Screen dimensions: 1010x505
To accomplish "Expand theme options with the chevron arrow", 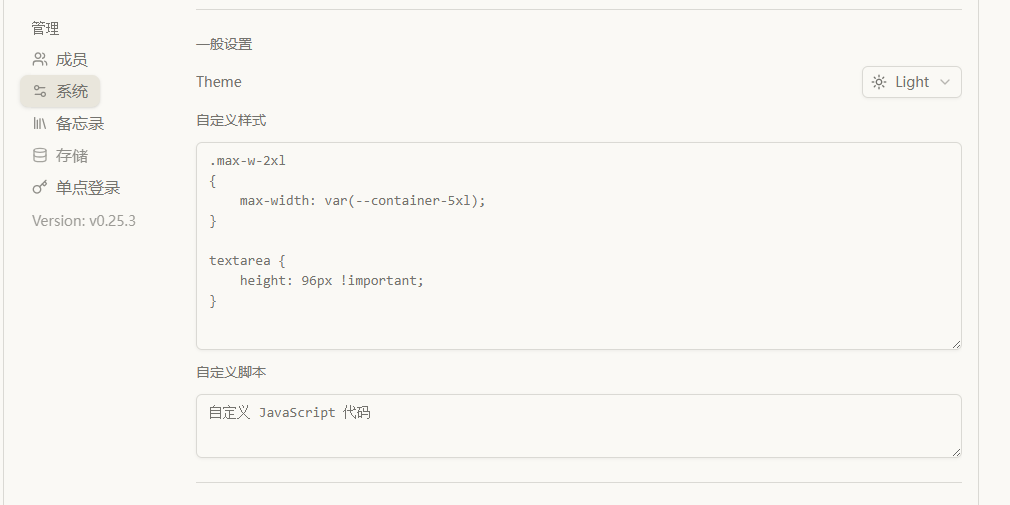I will coord(945,82).
